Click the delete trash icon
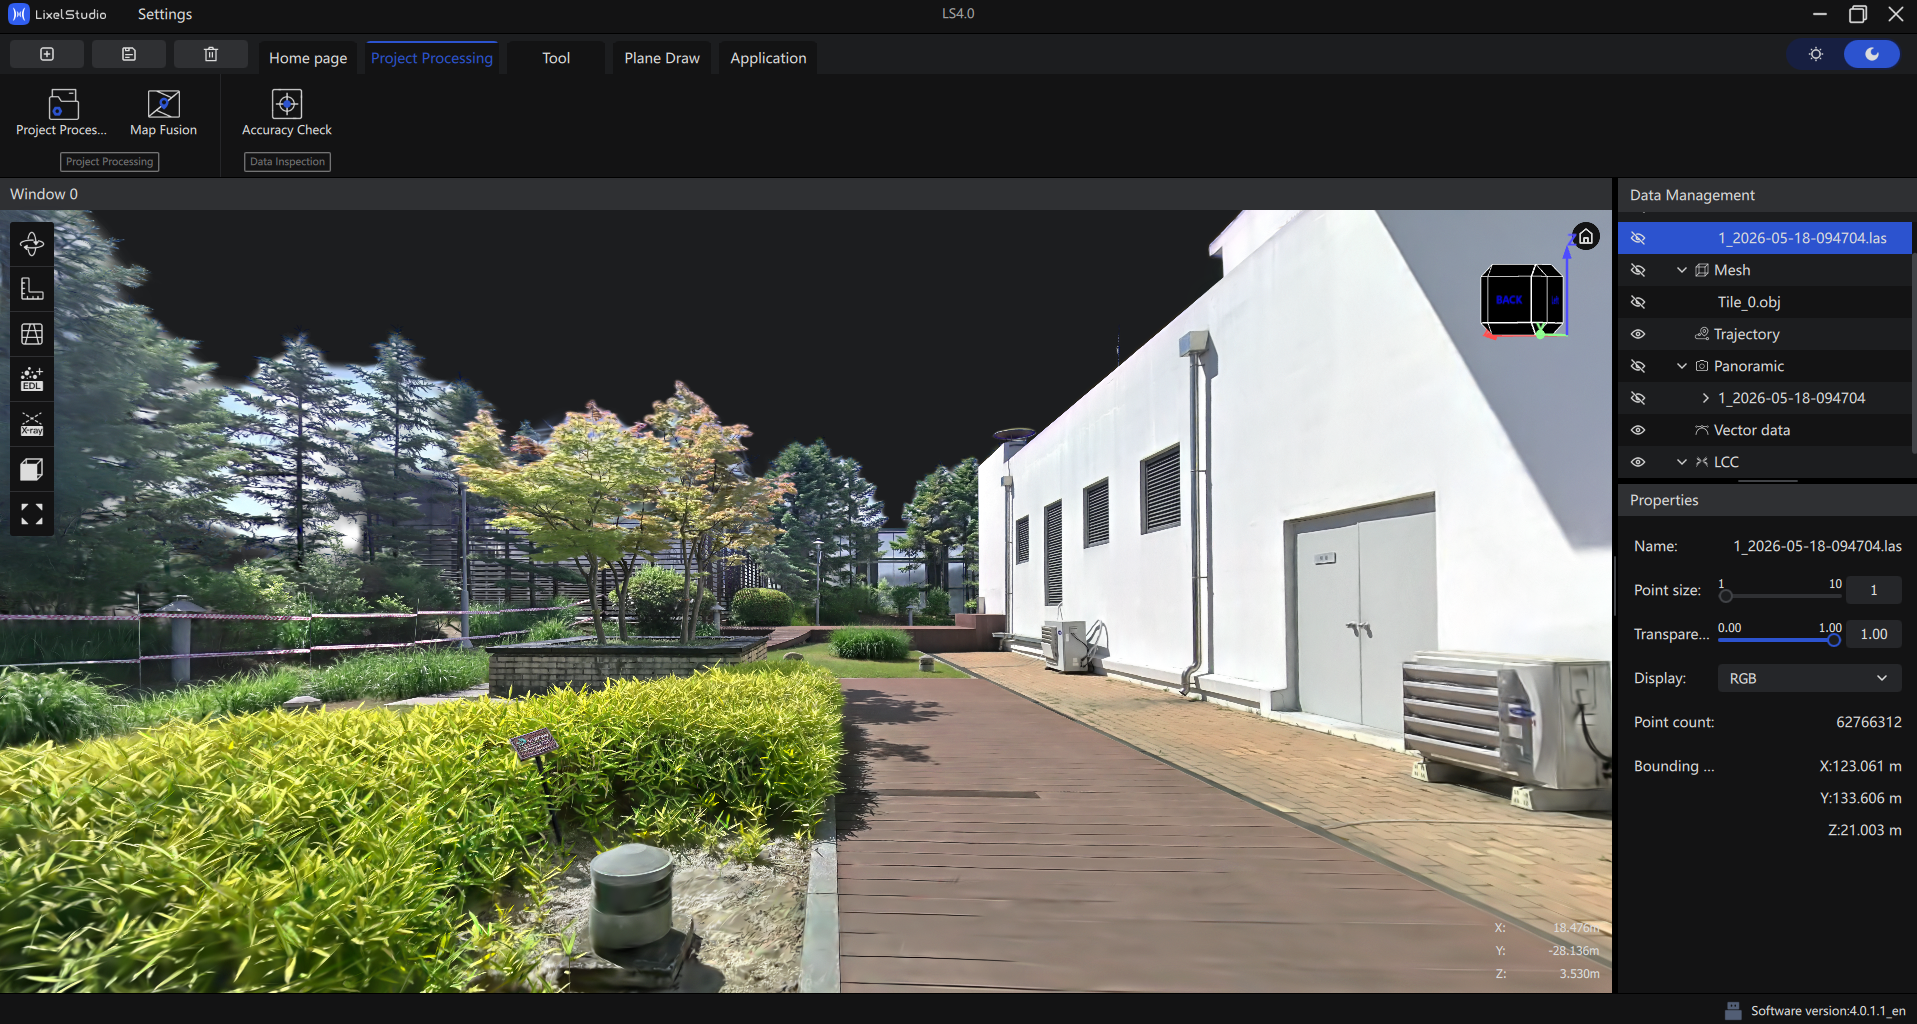The width and height of the screenshot is (1917, 1024). (x=211, y=54)
